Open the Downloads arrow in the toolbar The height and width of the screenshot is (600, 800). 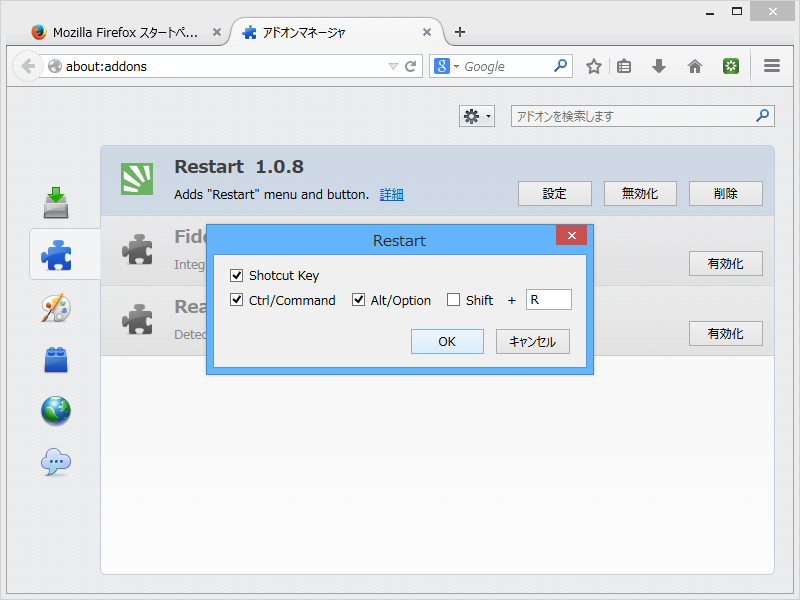click(659, 65)
